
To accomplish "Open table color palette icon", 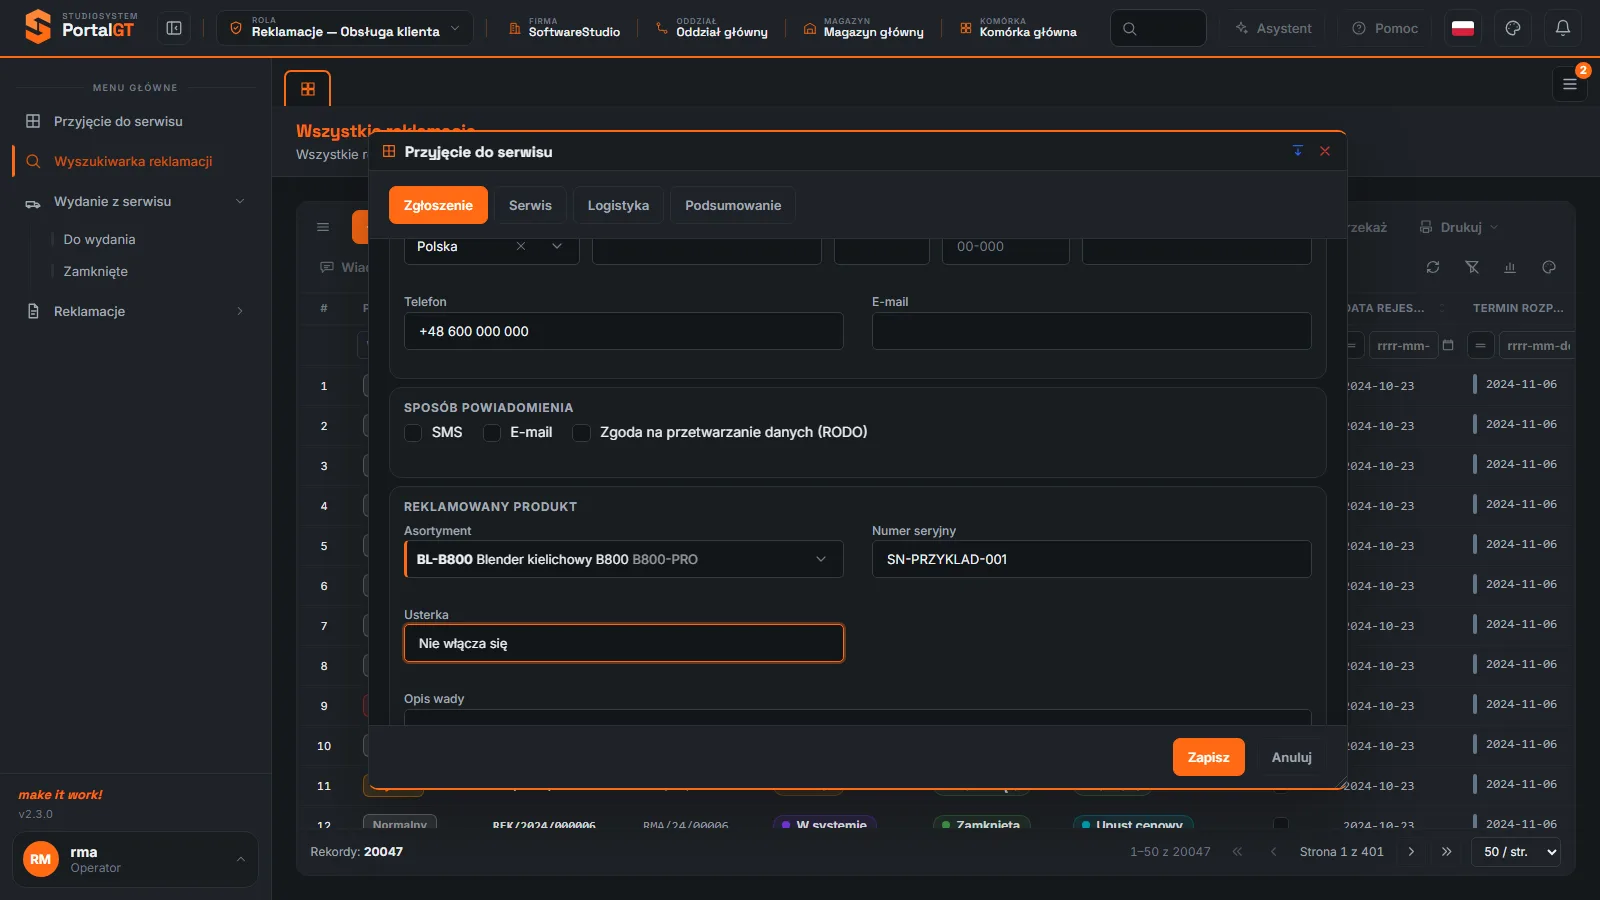I will click(1549, 267).
